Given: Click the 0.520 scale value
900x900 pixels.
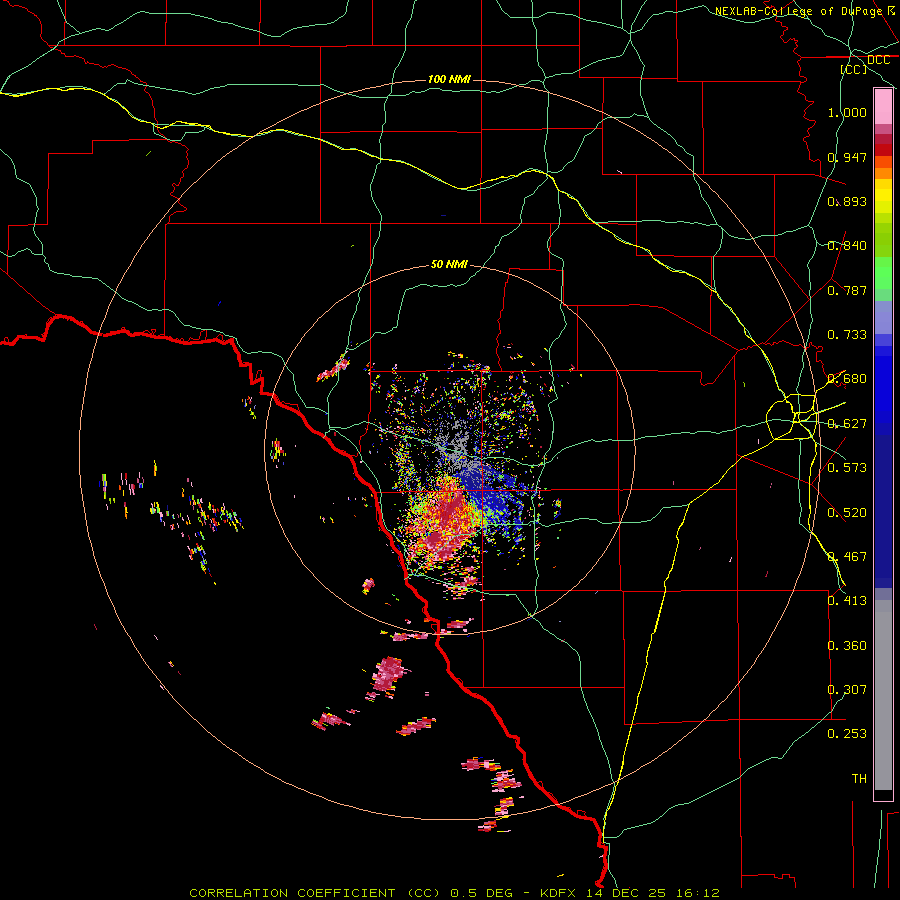Looking at the screenshot, I should coord(847,513).
